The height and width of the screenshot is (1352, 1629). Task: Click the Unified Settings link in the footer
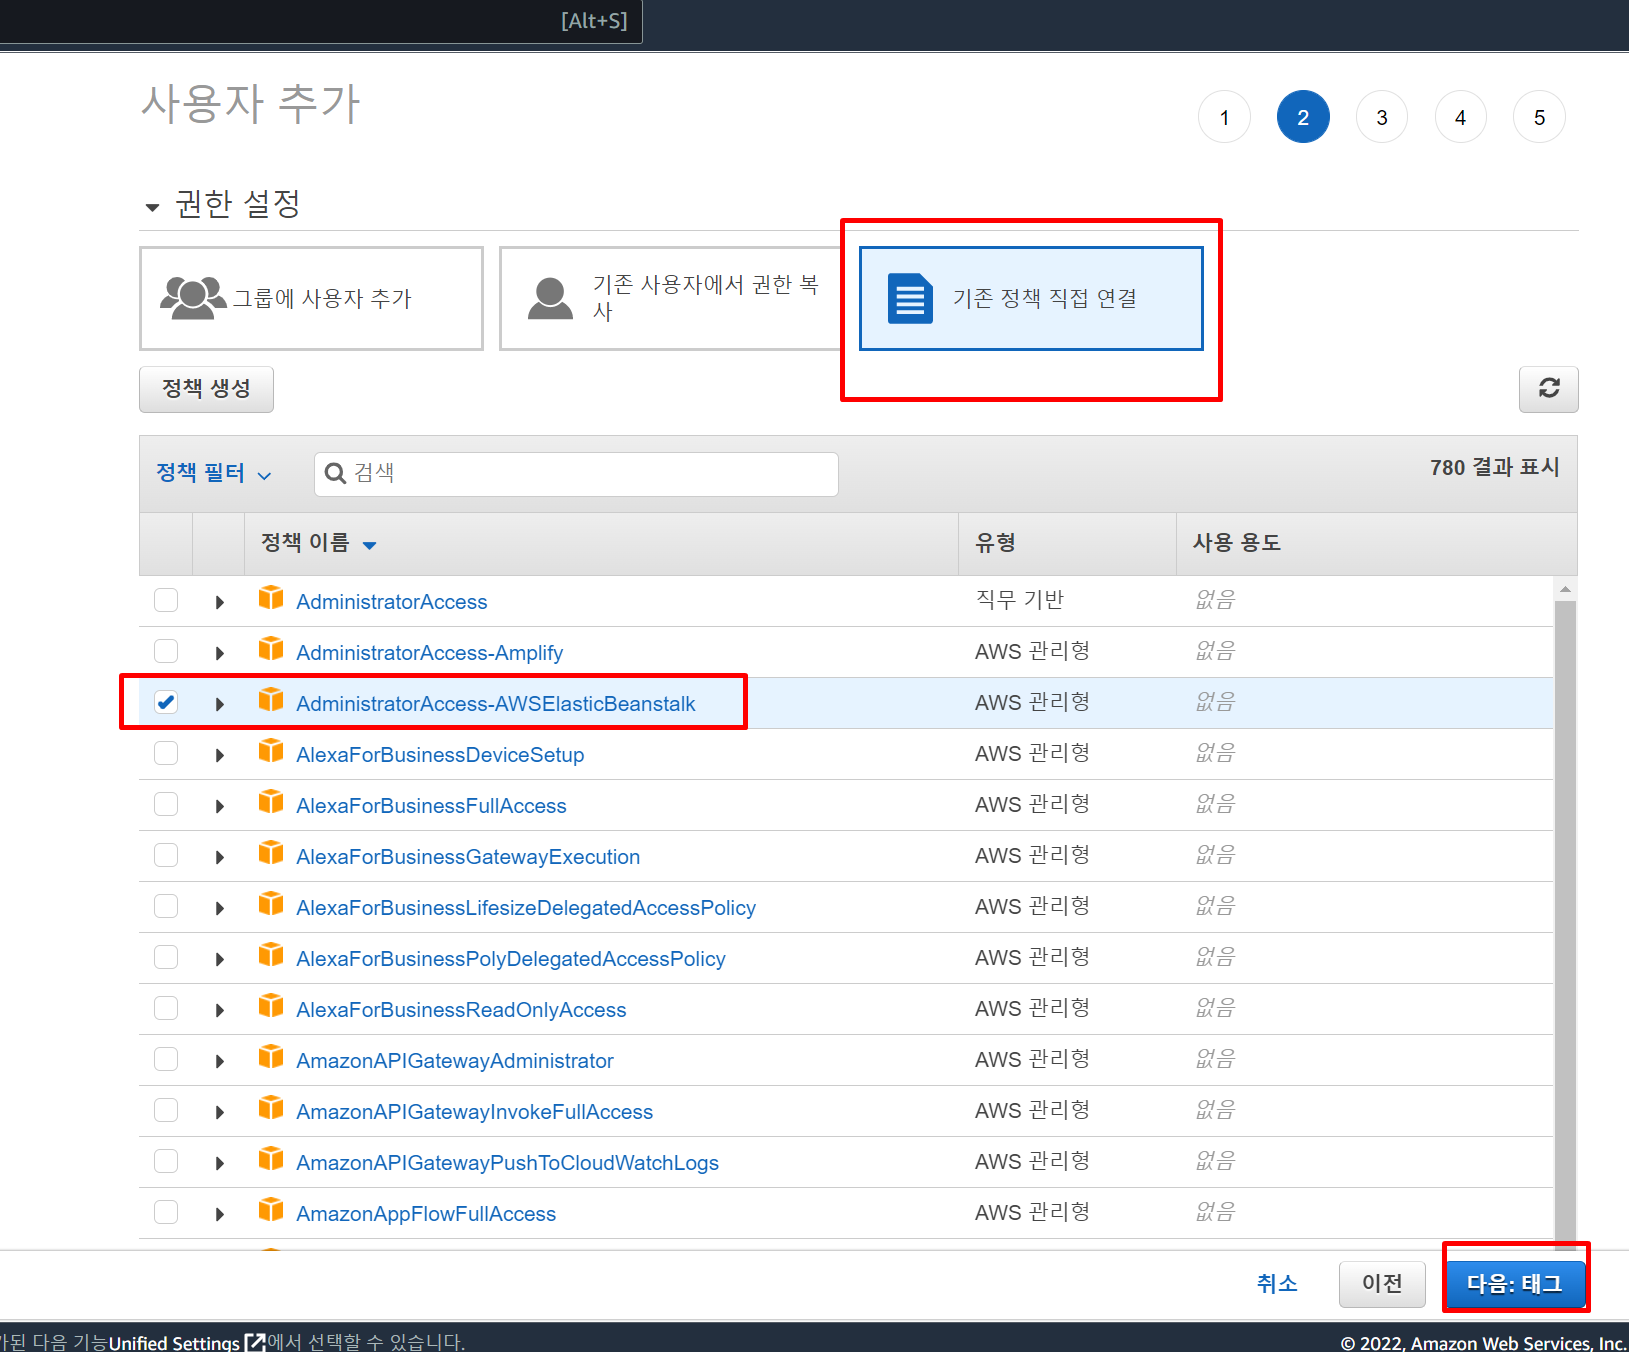(x=174, y=1342)
